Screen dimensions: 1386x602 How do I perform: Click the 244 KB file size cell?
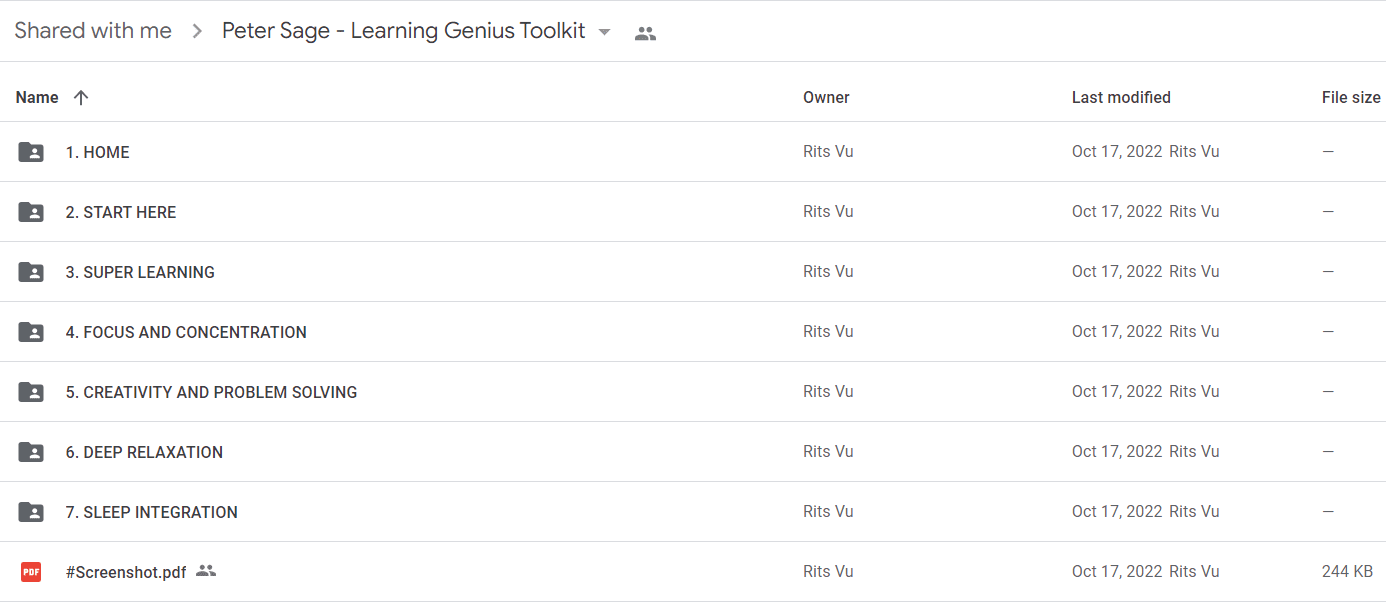(x=1347, y=572)
